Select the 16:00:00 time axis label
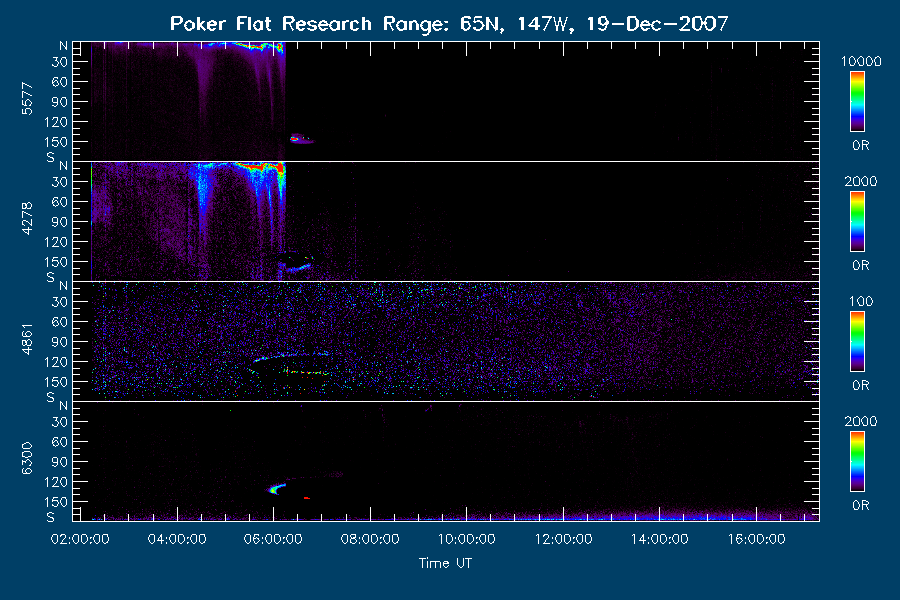Image resolution: width=900 pixels, height=600 pixels. (x=756, y=539)
